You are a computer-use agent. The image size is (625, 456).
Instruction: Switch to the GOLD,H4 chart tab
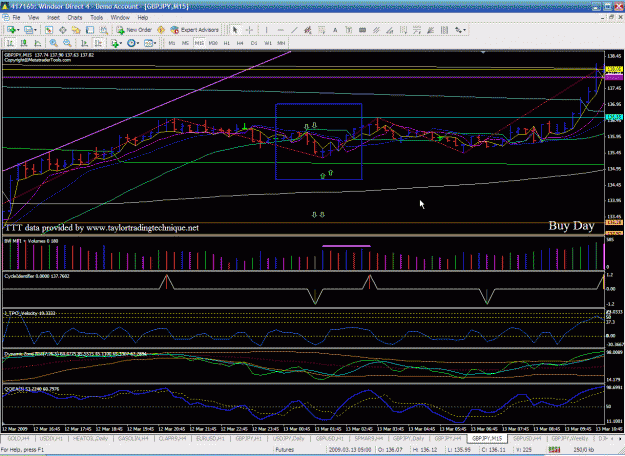pos(18,438)
